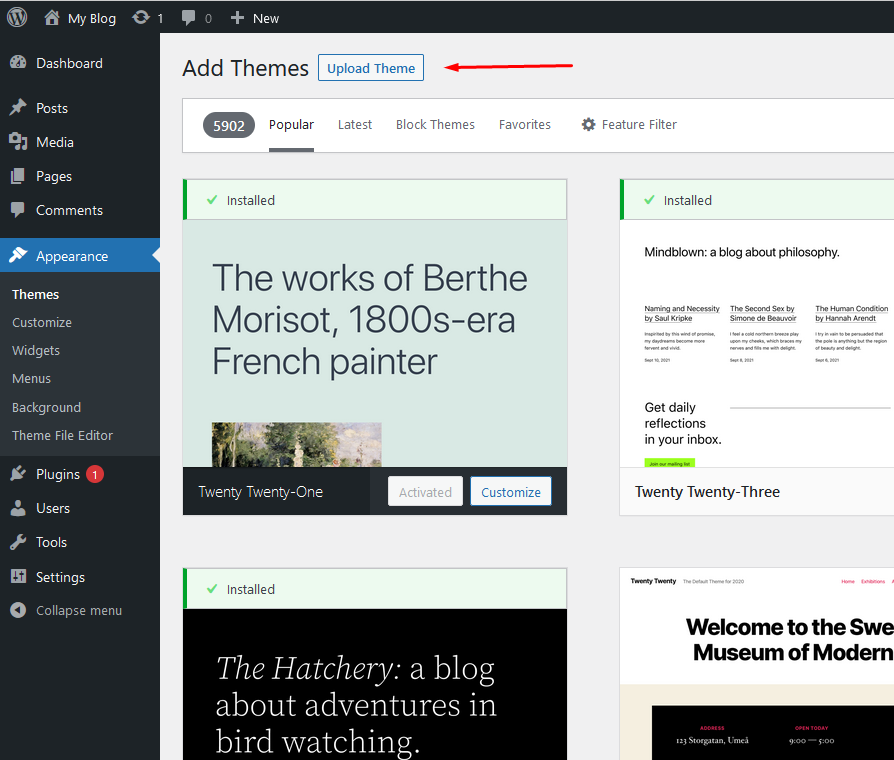Open the updates icon in admin bar

(142, 18)
